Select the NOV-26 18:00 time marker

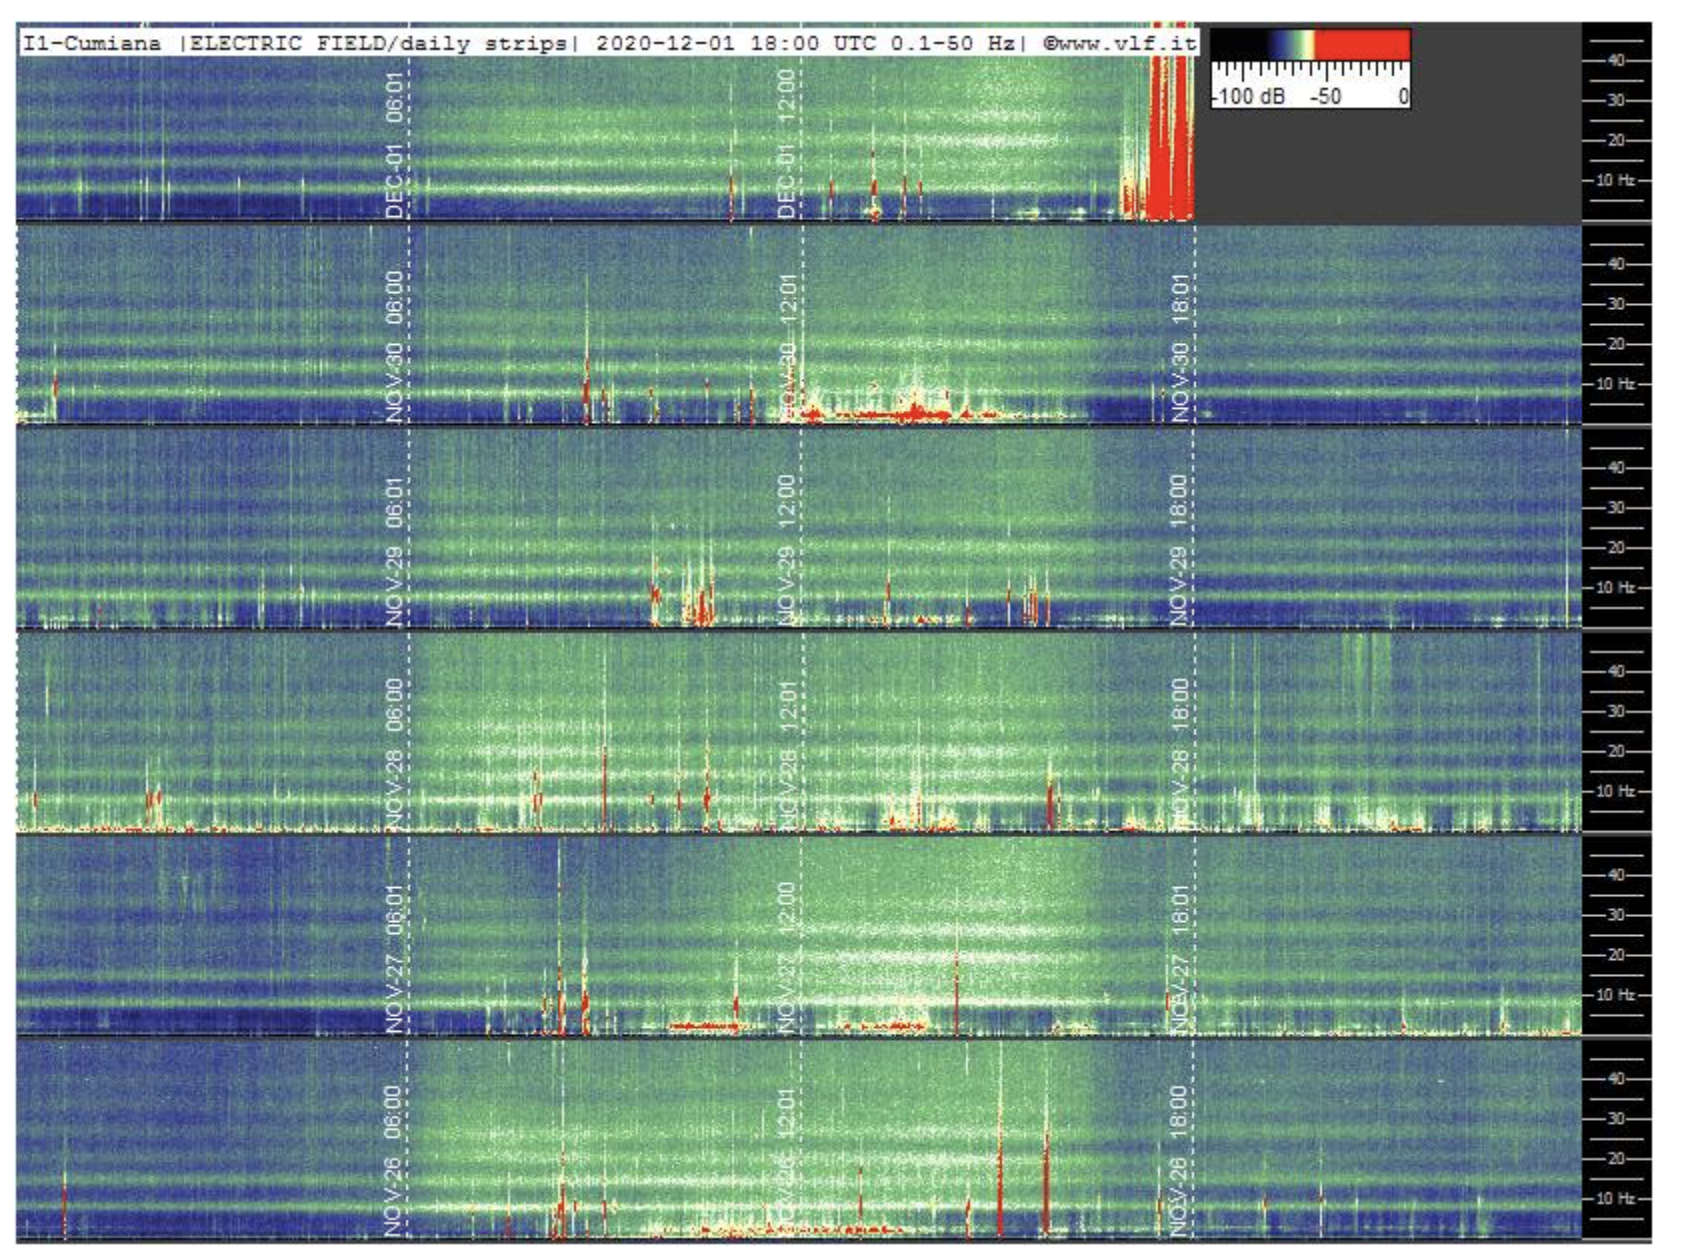[x=1180, y=1161]
